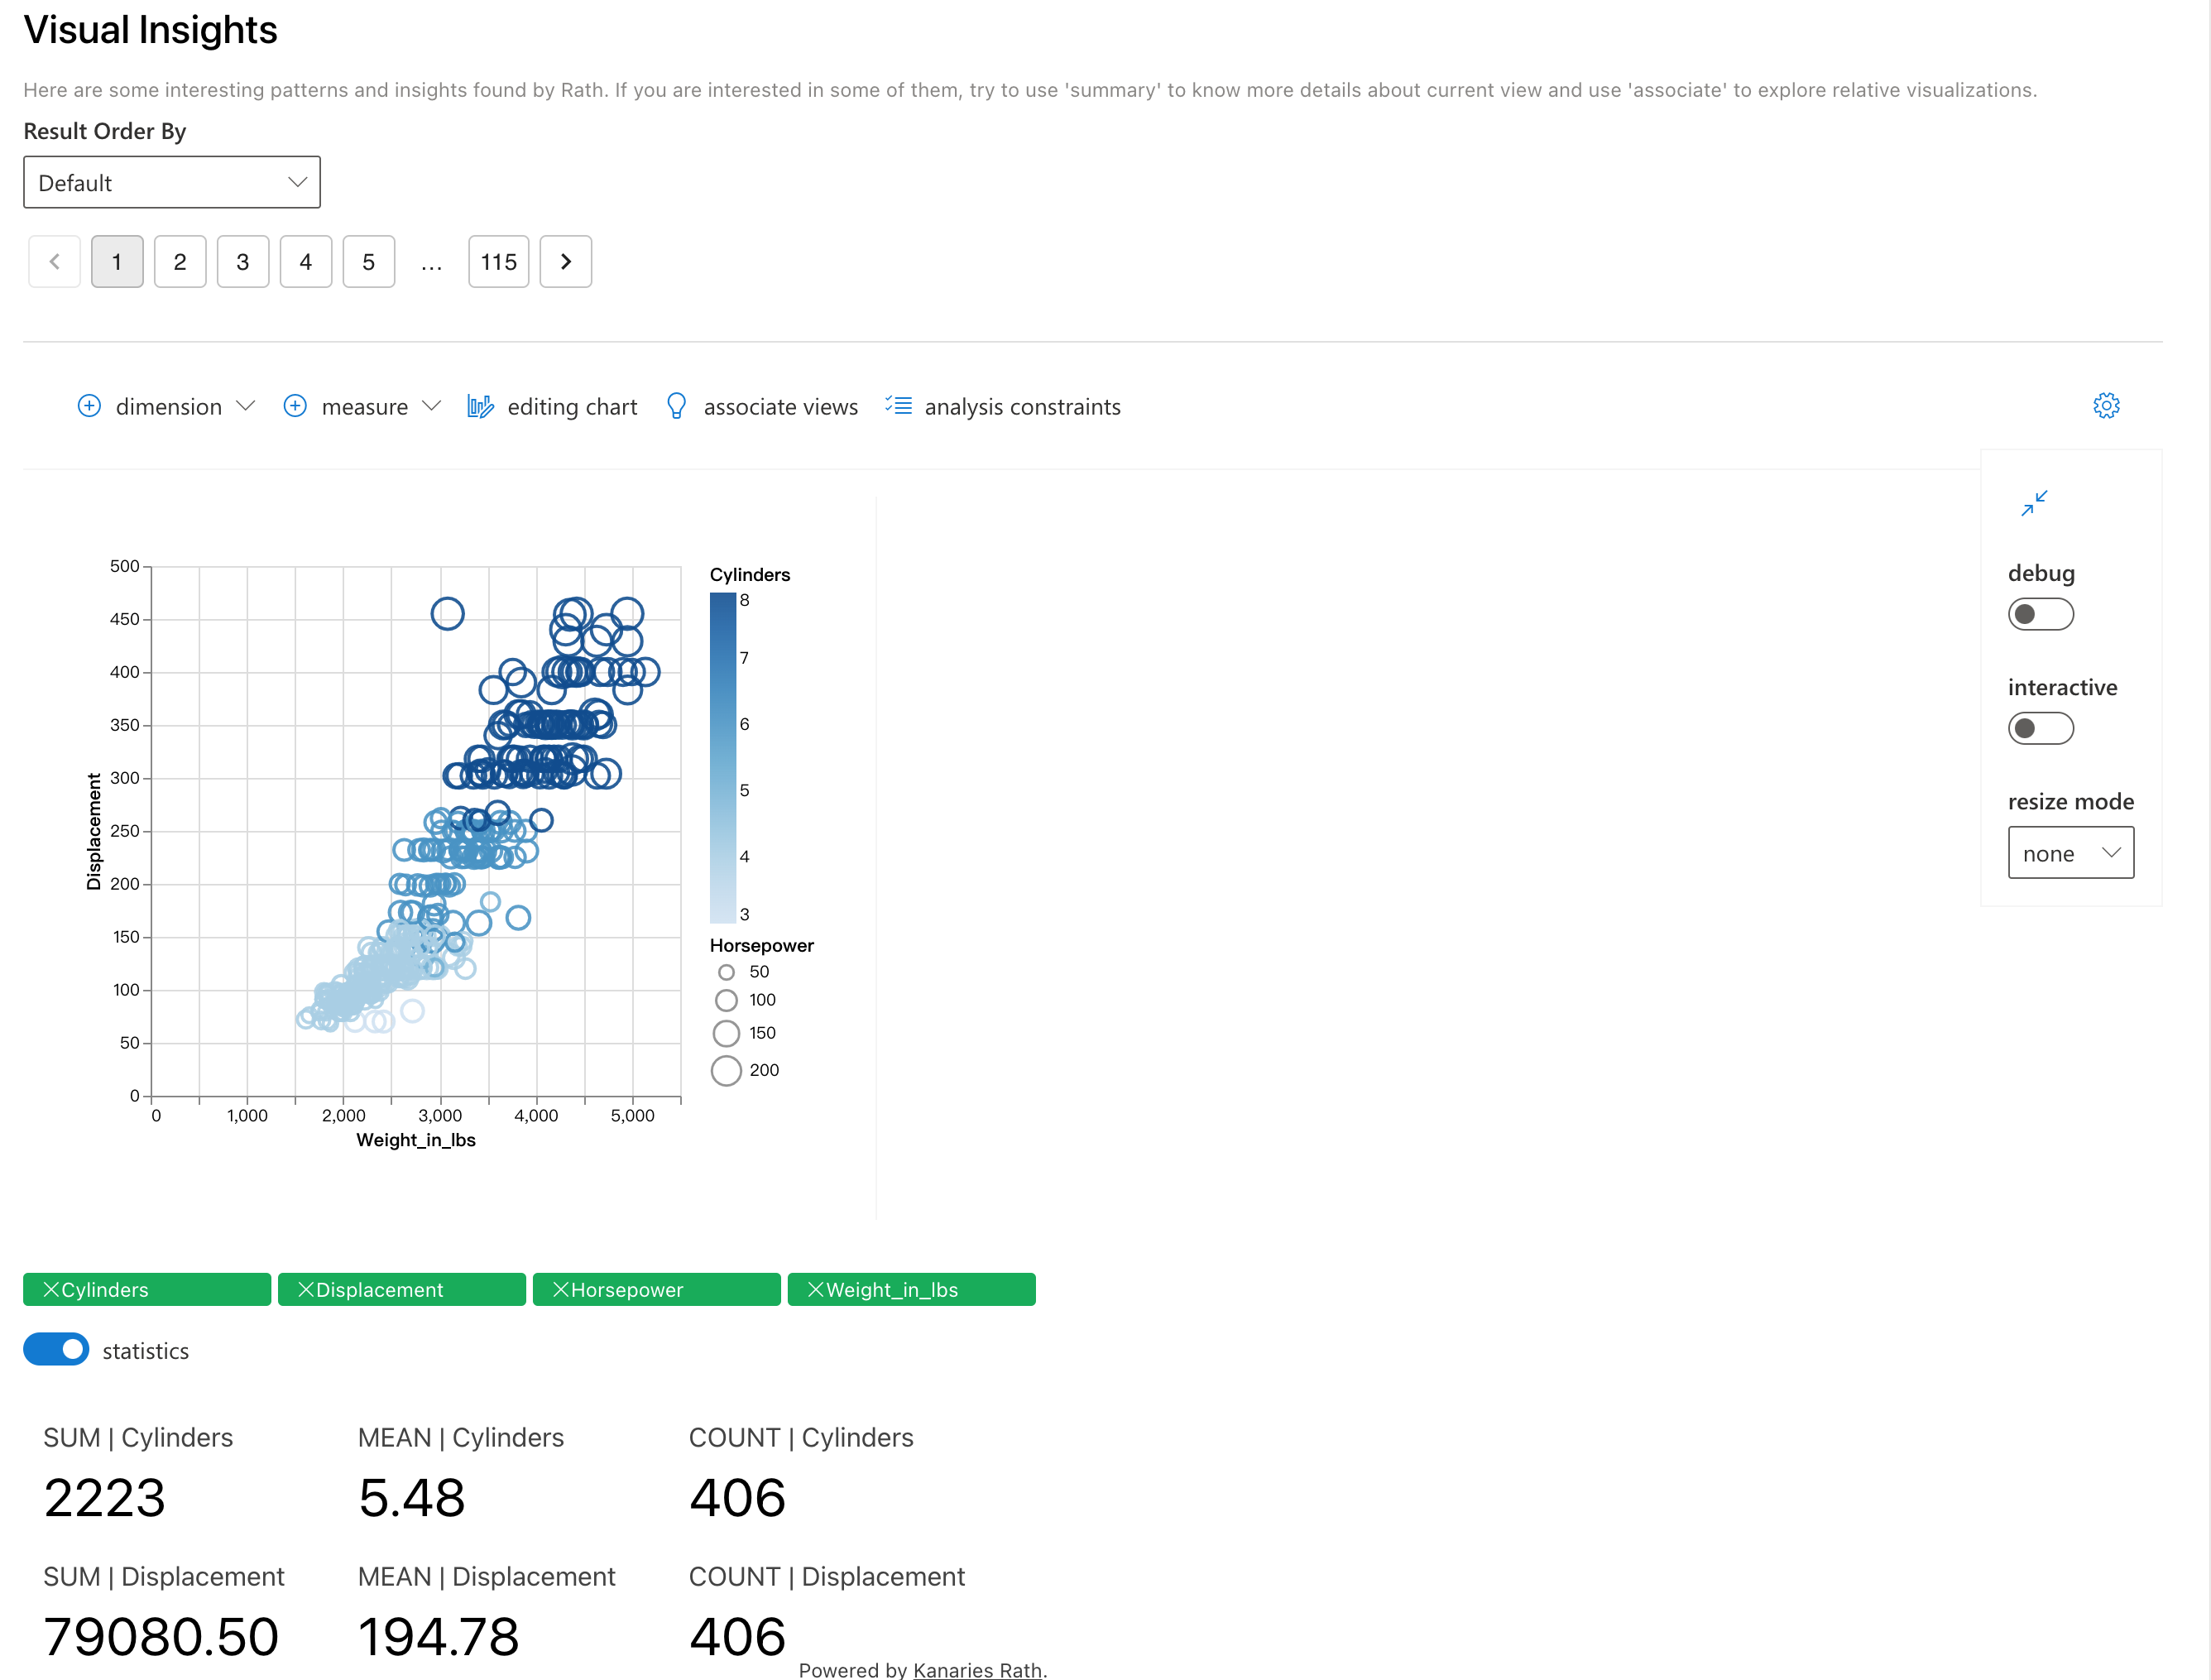Jump to page 115

(x=498, y=262)
